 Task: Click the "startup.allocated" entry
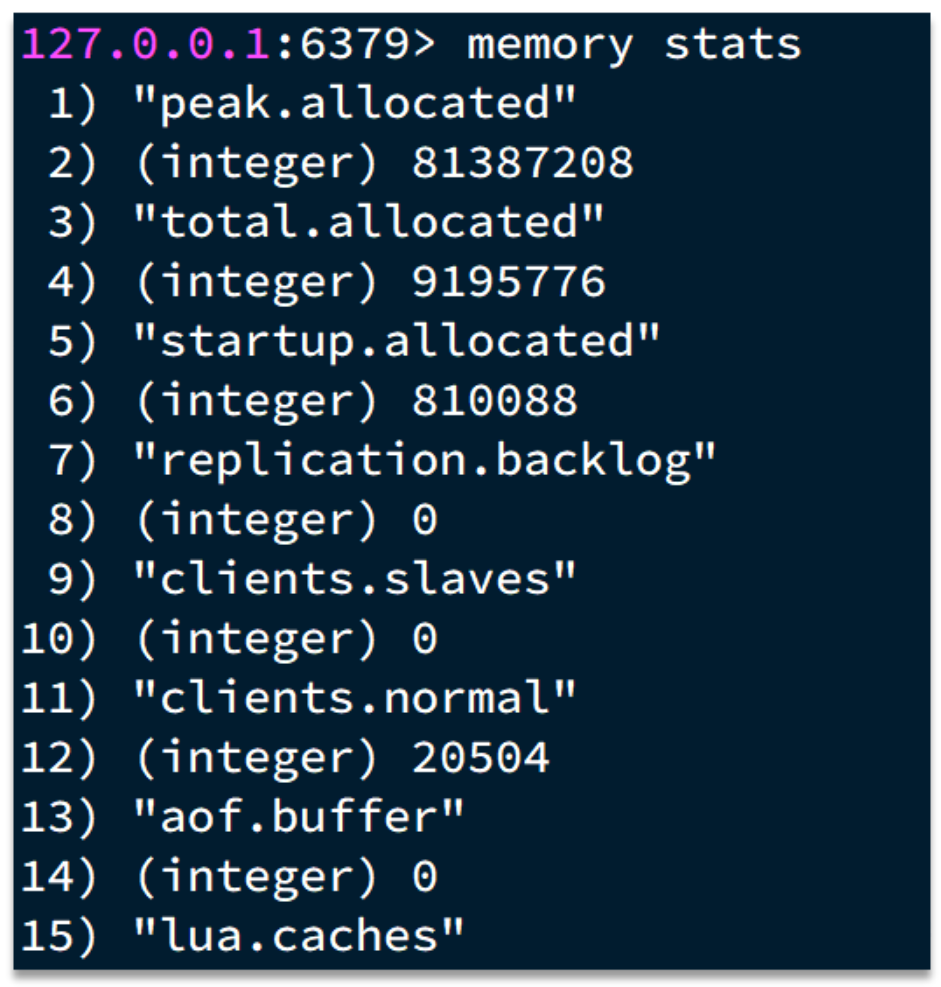click(397, 343)
